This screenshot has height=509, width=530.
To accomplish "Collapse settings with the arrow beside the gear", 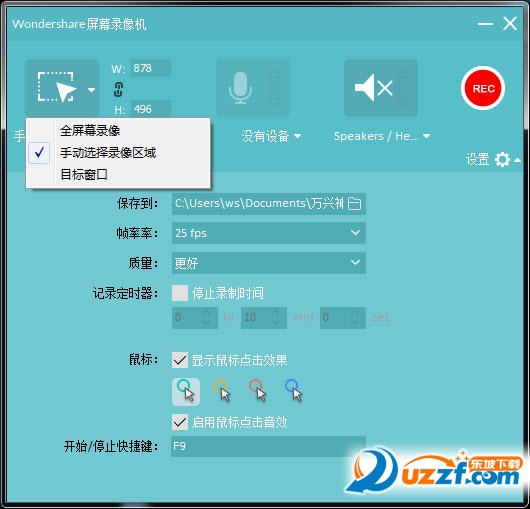I will click(x=517, y=160).
